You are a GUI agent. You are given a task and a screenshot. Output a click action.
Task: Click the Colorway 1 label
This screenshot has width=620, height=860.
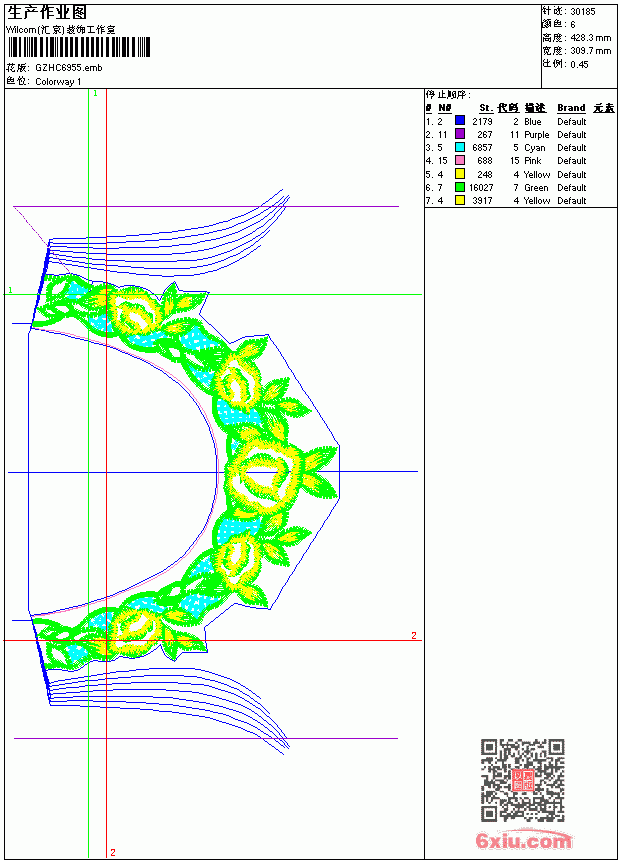58,82
